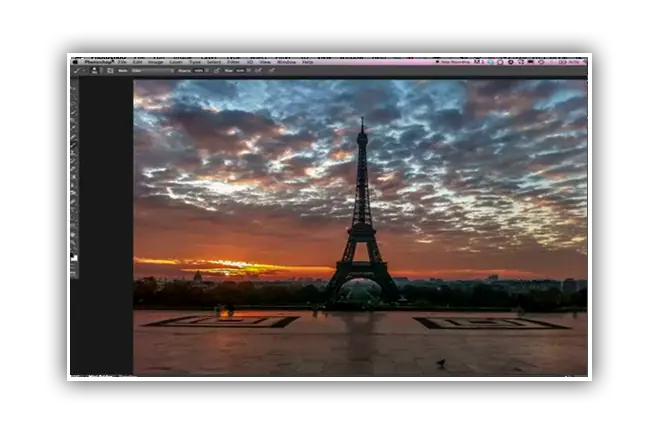Open the Filter menu
Image resolution: width=656 pixels, height=434 pixels.
tap(231, 61)
